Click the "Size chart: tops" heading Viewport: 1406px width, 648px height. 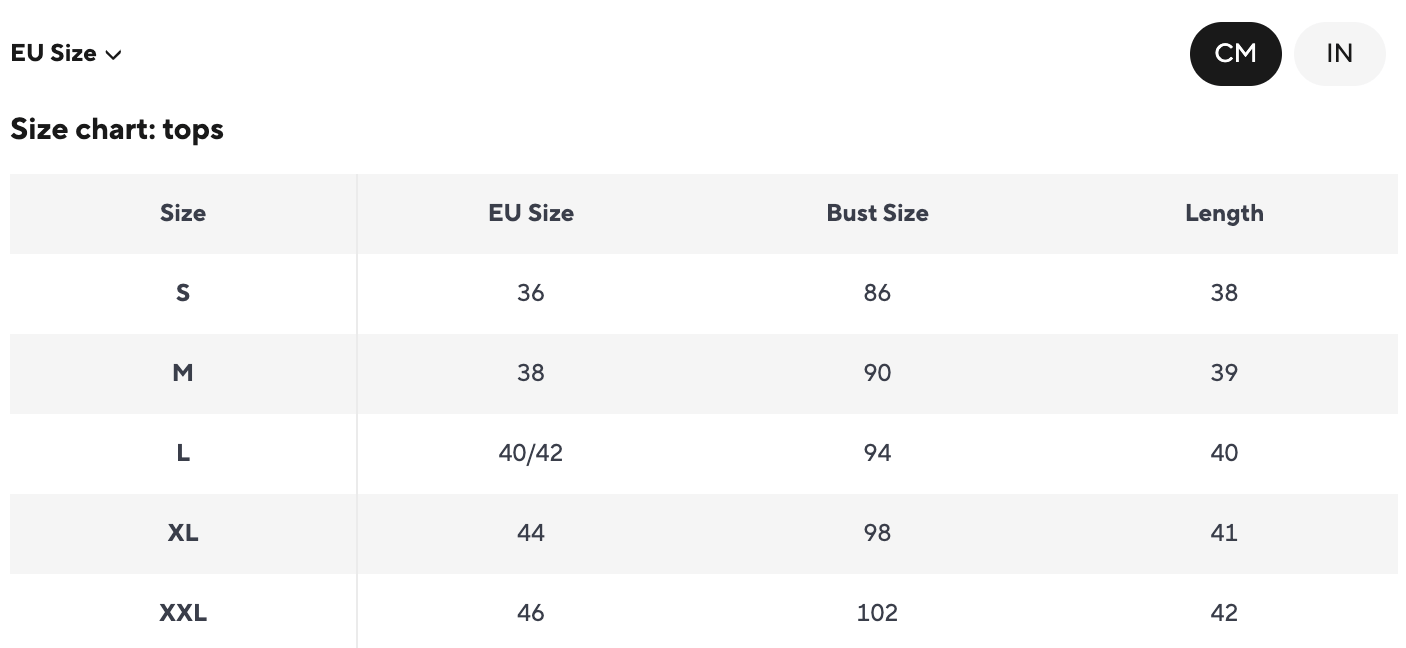117,130
